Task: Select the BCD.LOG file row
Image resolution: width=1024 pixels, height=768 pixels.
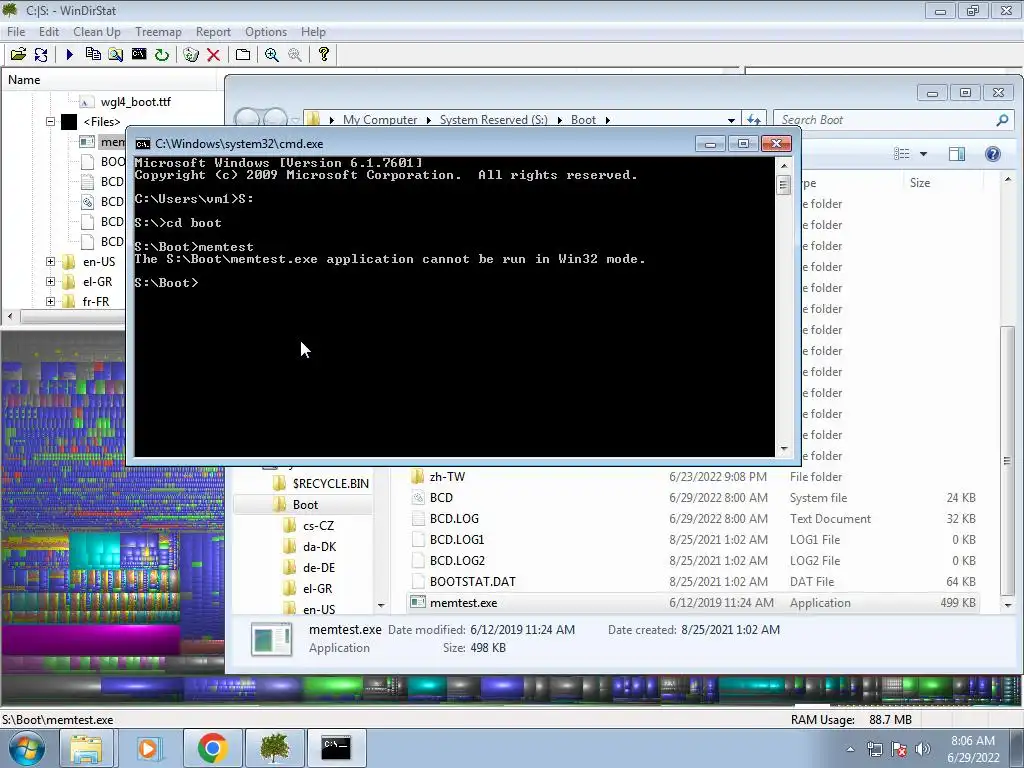Action: [x=694, y=519]
